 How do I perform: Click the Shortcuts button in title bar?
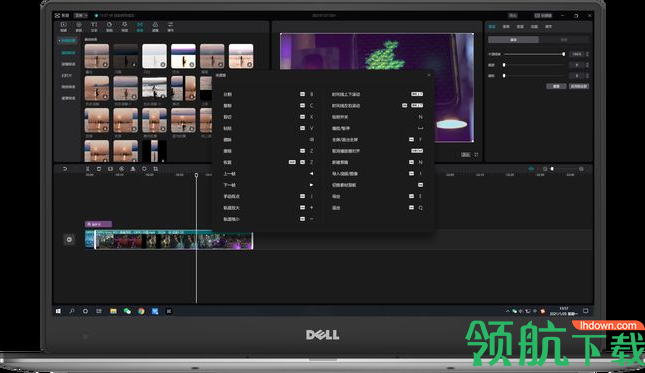point(543,15)
